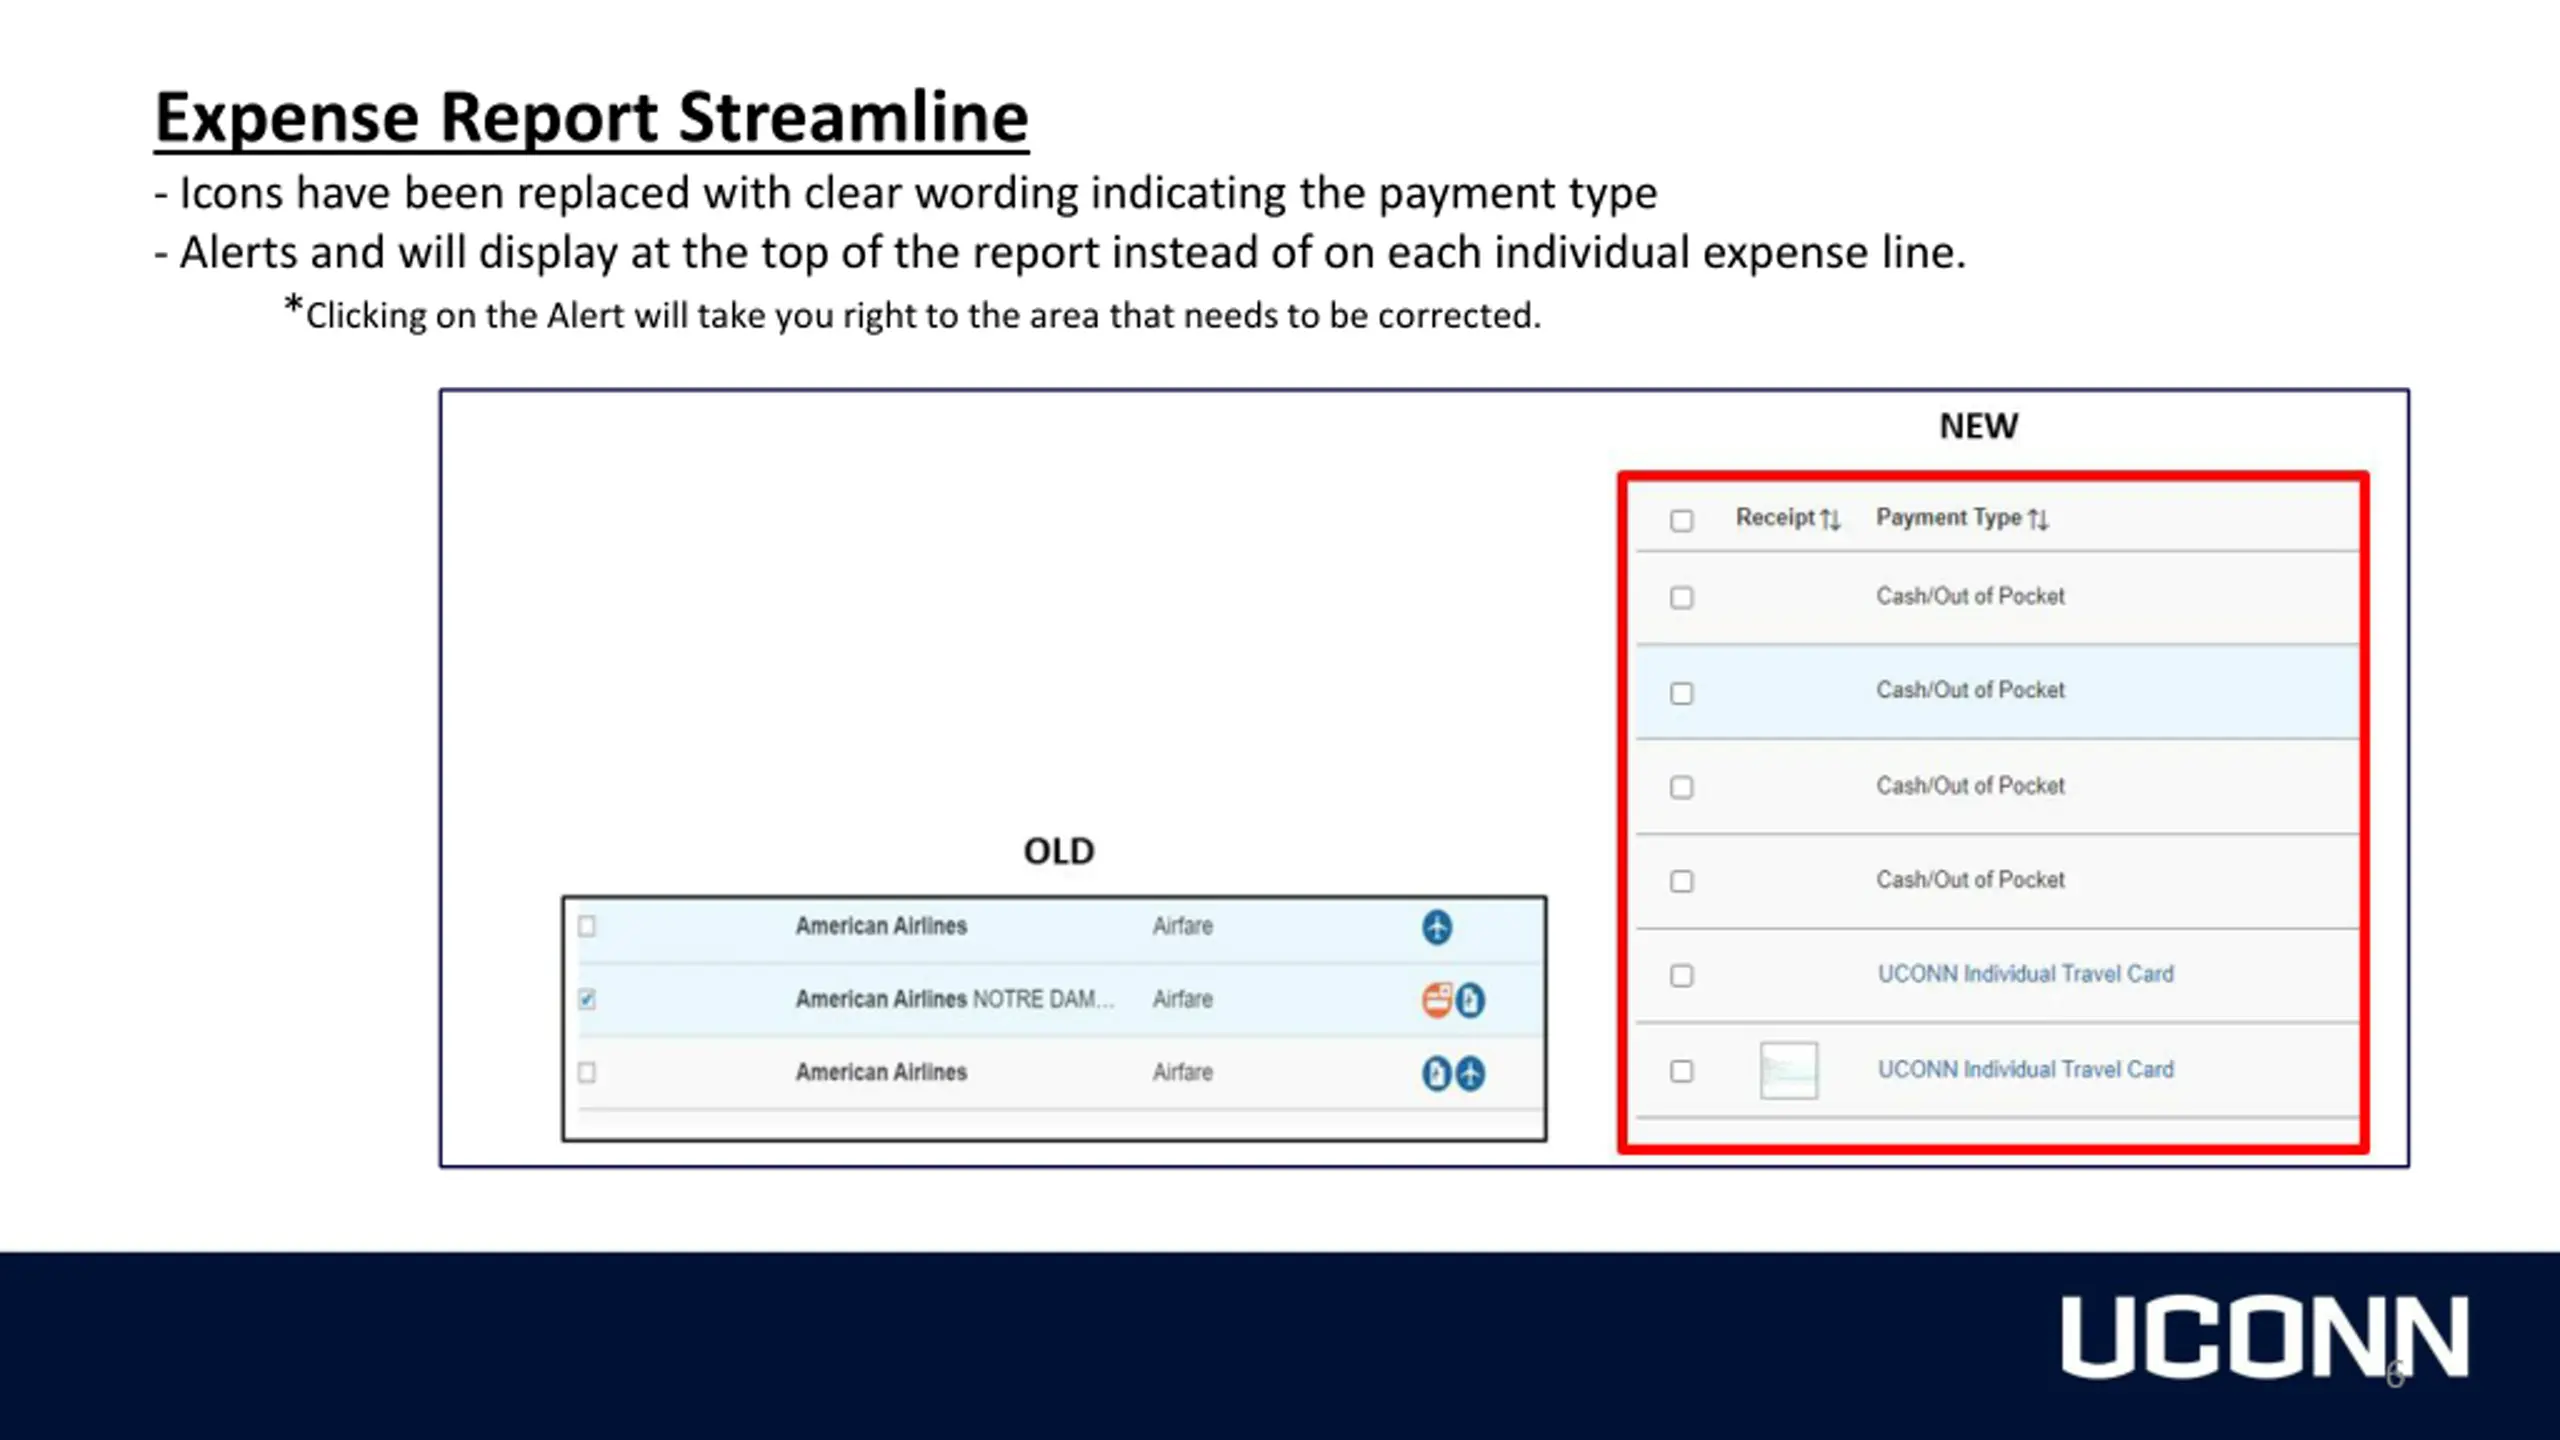Image resolution: width=2560 pixels, height=1440 pixels.
Task: Uncheck the checked box on the American Airlines NOTRE DAM row
Action: [587, 999]
